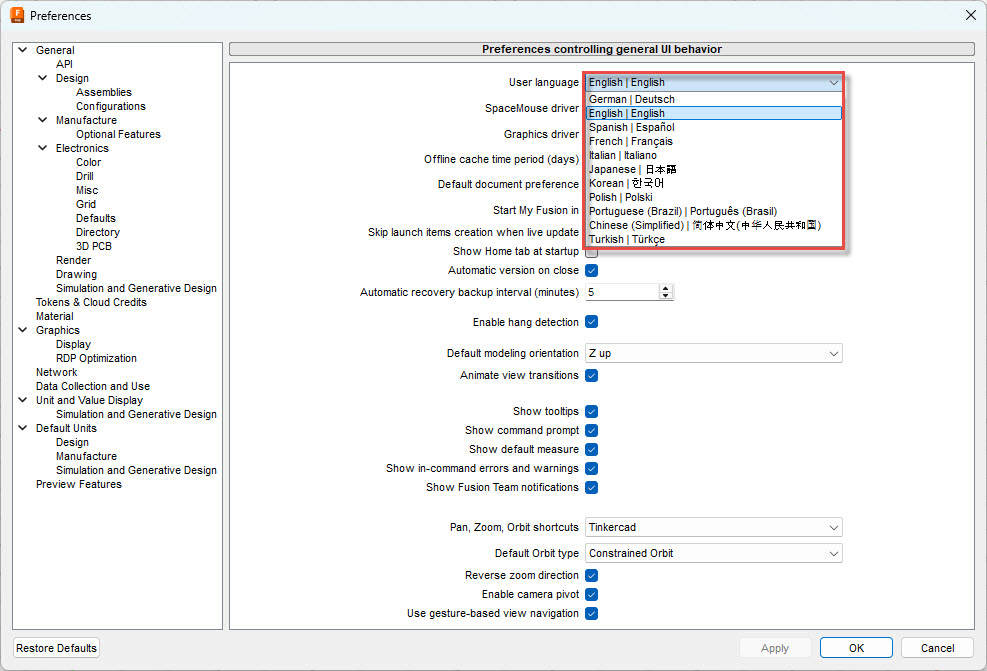987x671 pixels.
Task: Open RDP Optimization preferences
Action: pos(96,358)
